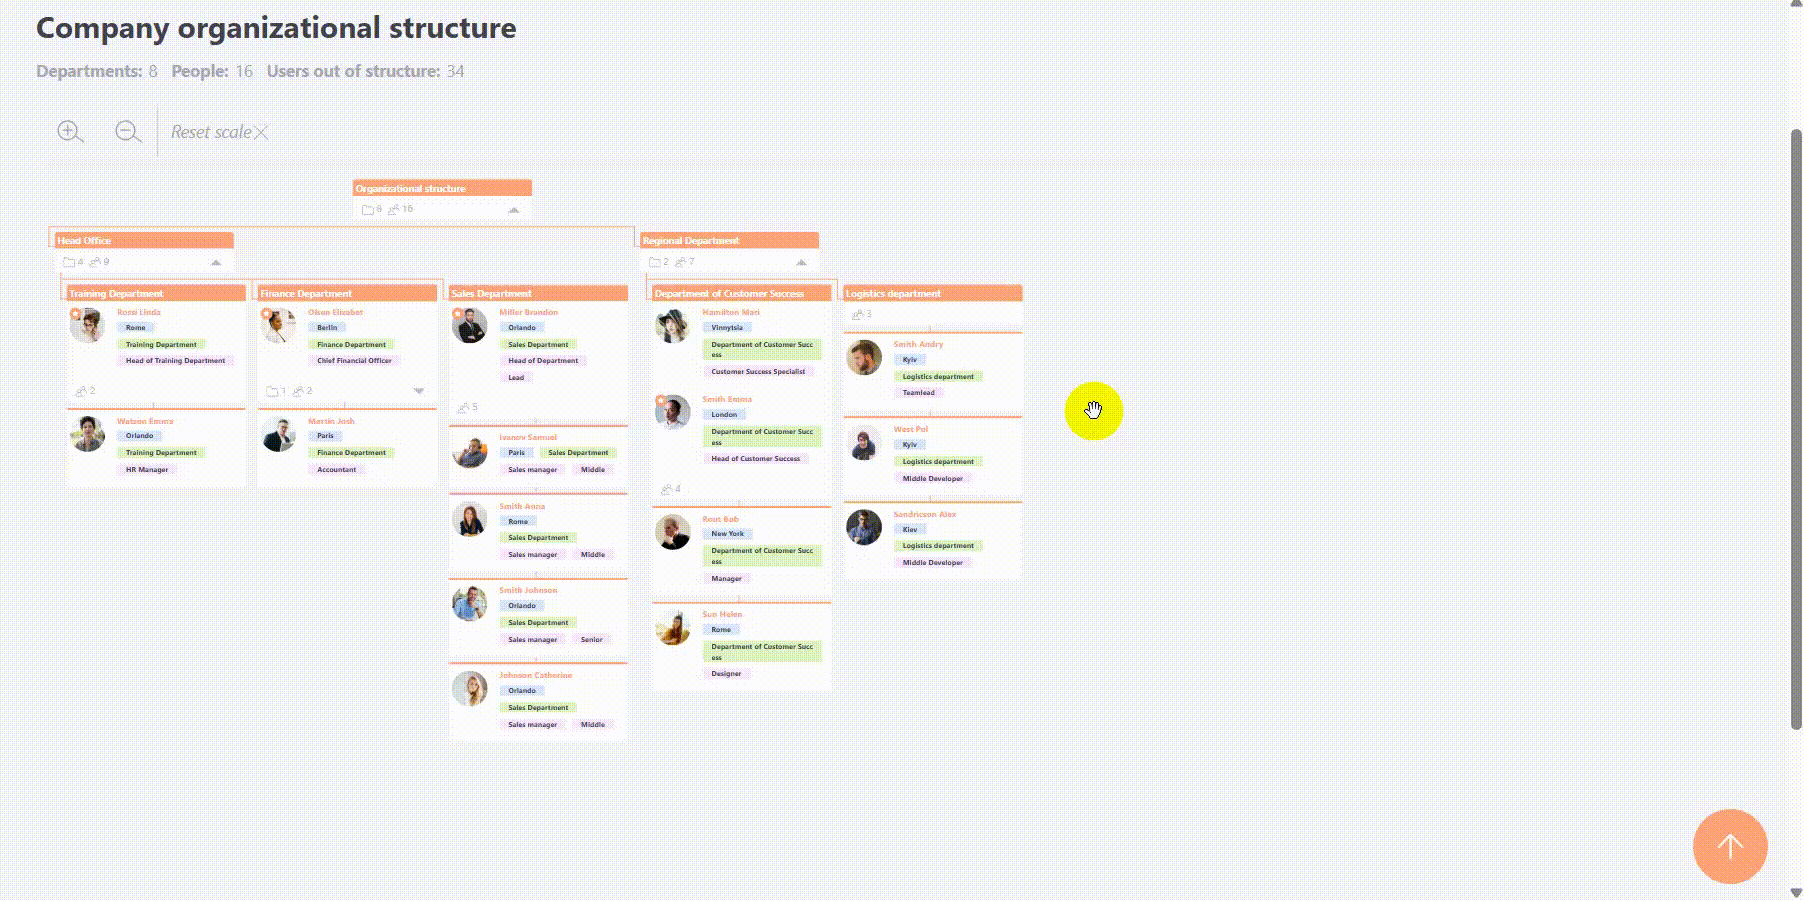Click the zoom out magnifier icon

click(128, 132)
